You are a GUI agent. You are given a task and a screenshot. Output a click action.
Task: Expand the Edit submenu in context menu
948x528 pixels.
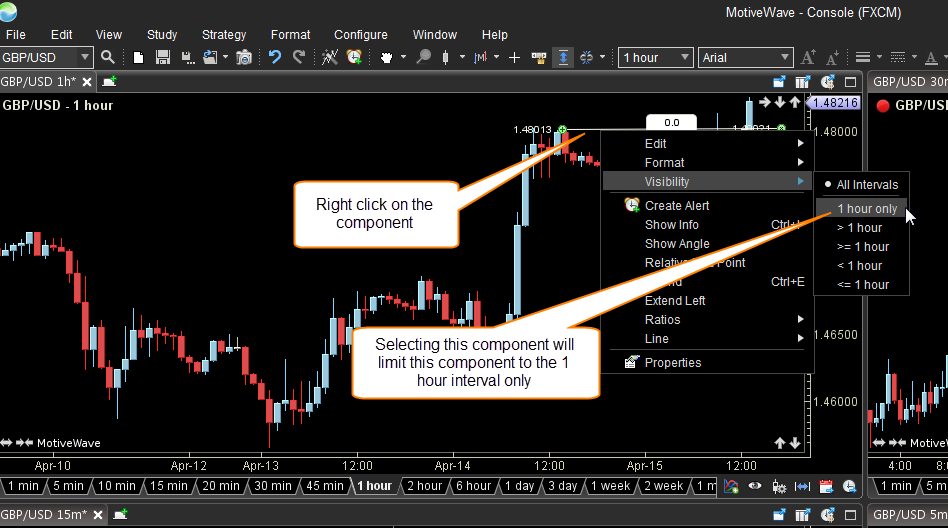707,143
